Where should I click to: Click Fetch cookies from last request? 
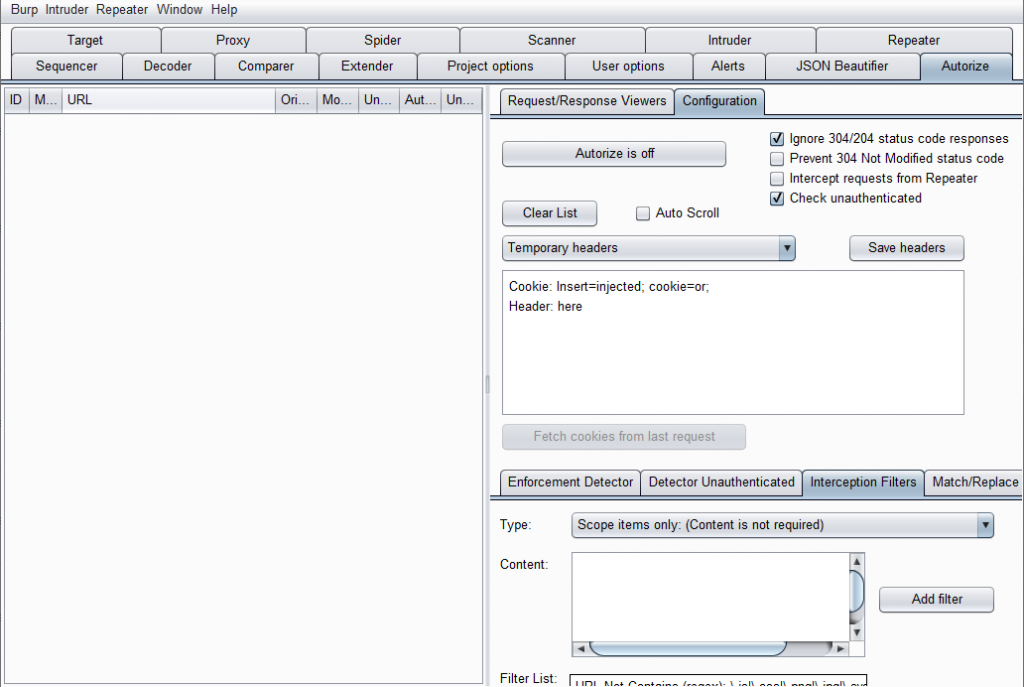tap(624, 437)
